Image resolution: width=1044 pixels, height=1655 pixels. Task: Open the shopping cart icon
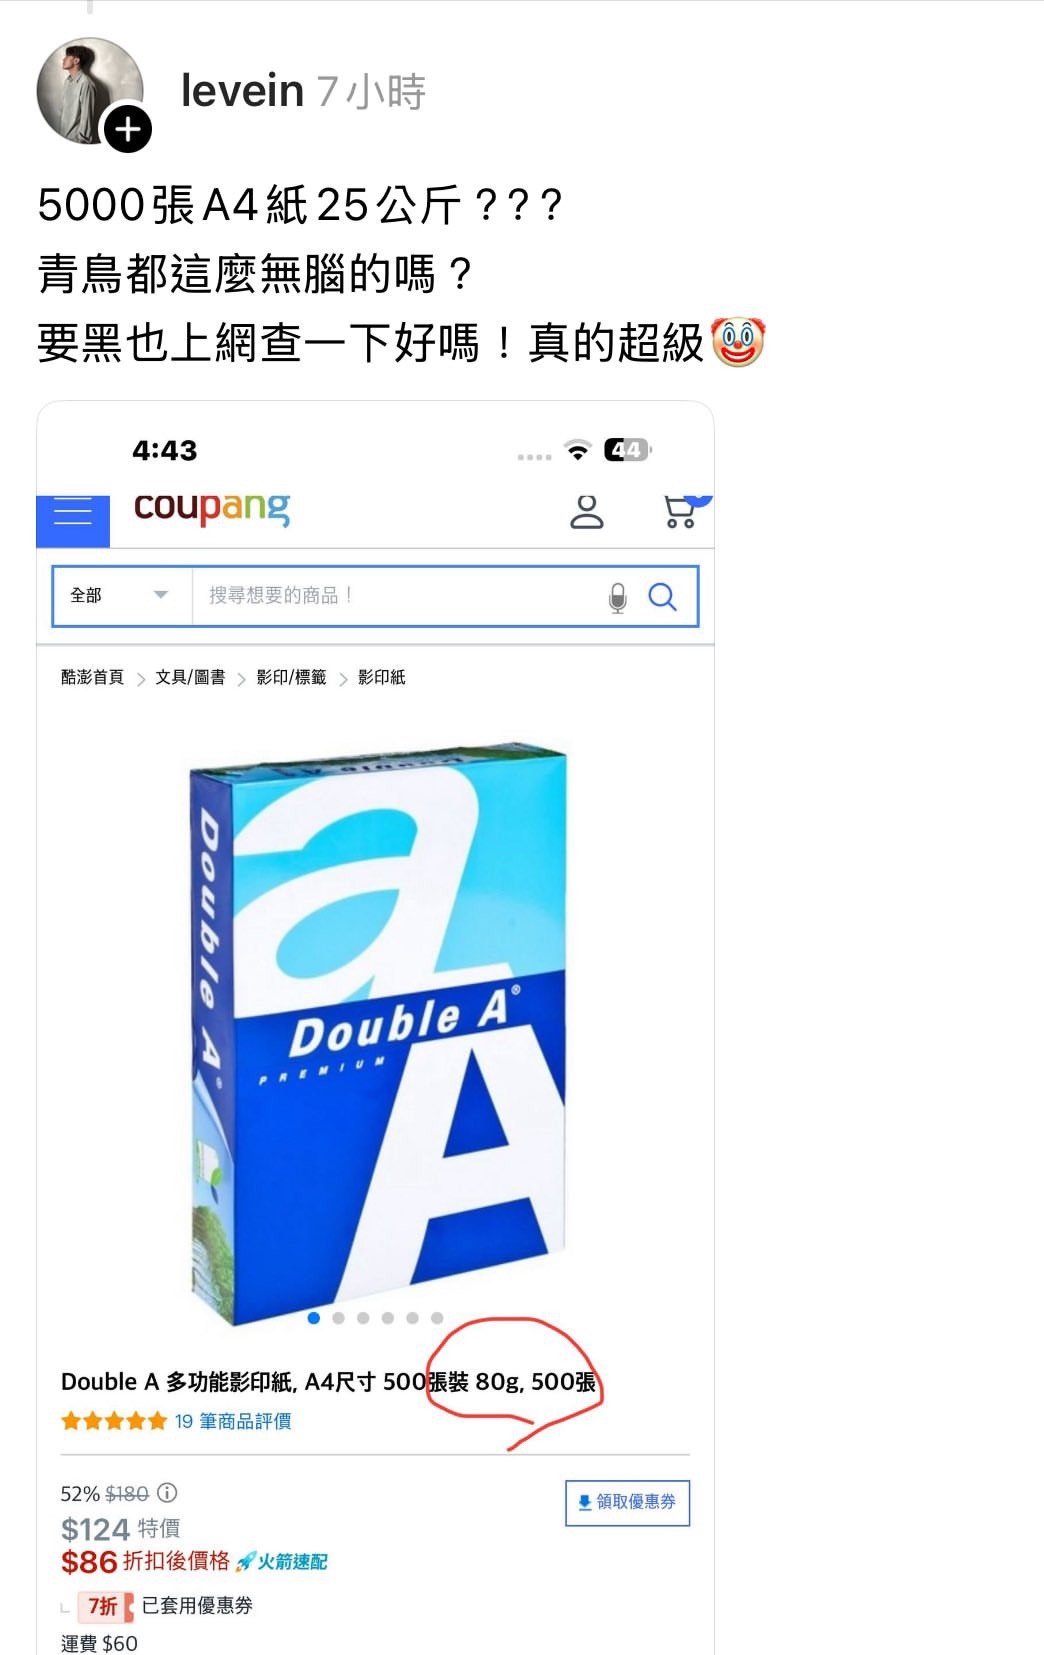click(x=682, y=510)
